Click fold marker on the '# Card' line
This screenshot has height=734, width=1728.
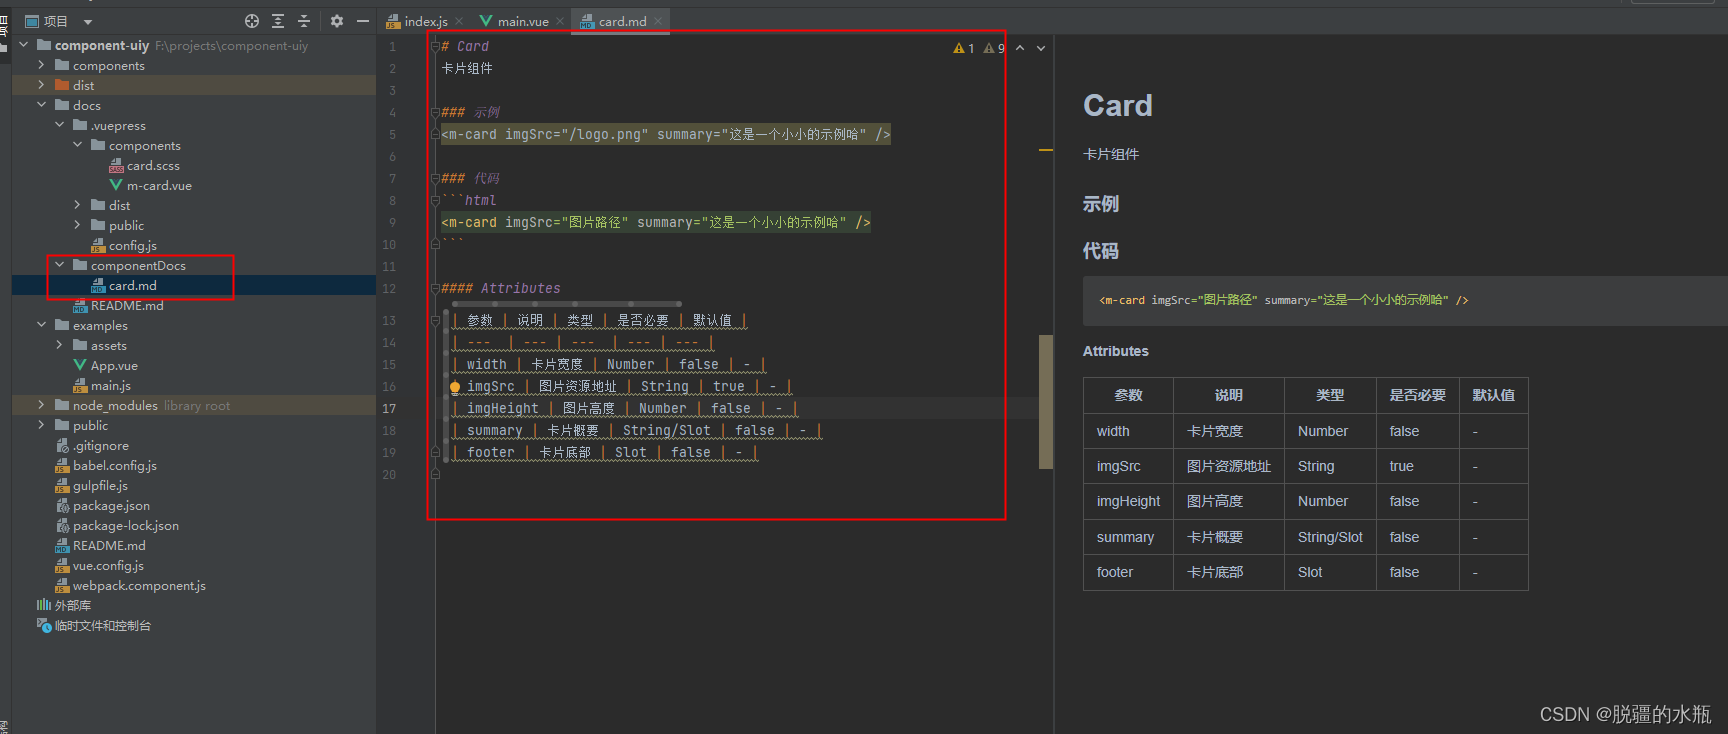click(435, 46)
